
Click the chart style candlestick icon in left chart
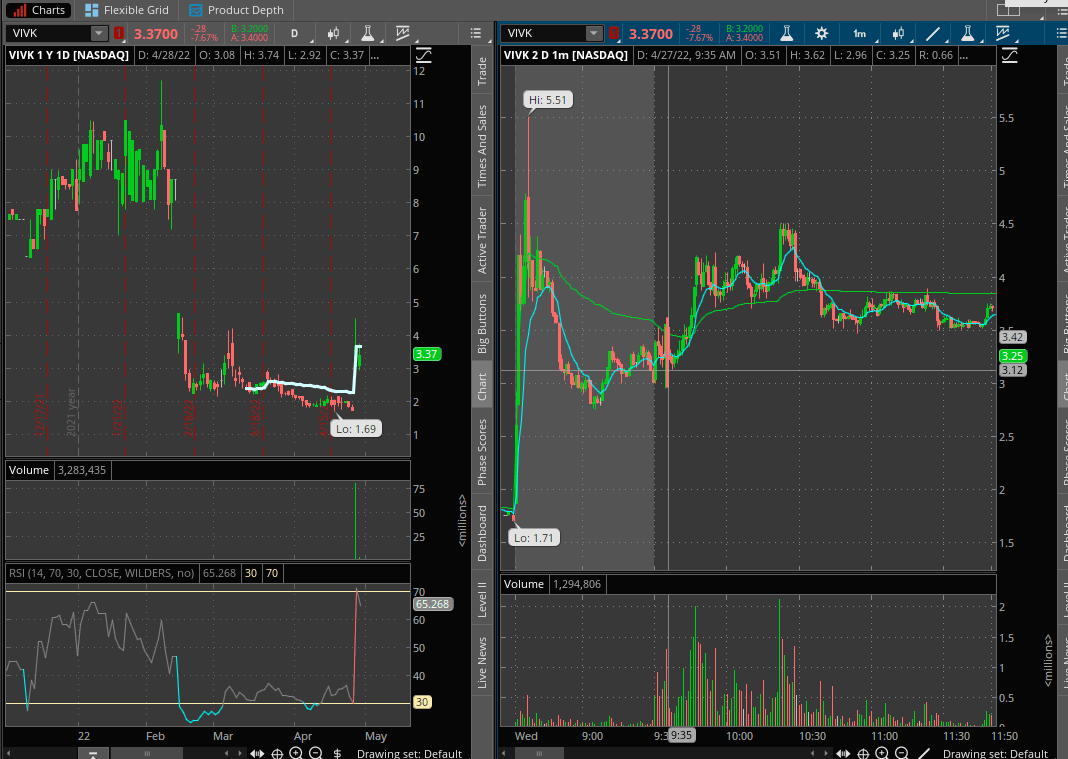(334, 34)
